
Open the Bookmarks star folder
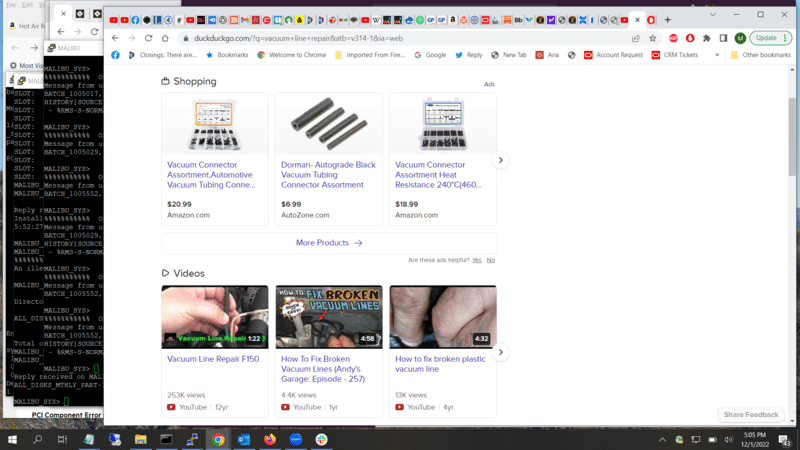pos(227,55)
